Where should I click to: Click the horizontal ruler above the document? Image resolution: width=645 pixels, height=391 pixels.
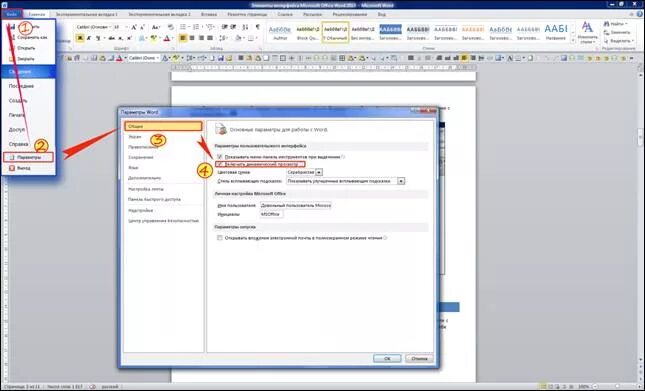(x=323, y=68)
